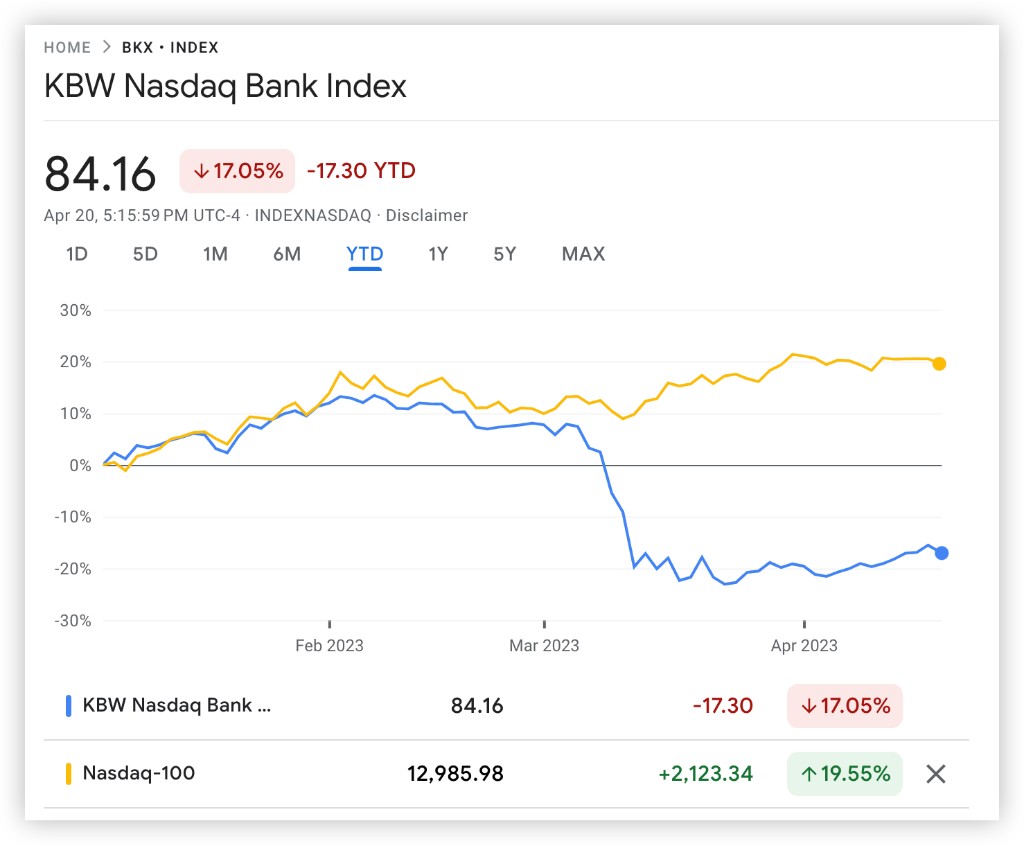
Task: Click the breadcrumb chevron after HOME
Action: [106, 48]
